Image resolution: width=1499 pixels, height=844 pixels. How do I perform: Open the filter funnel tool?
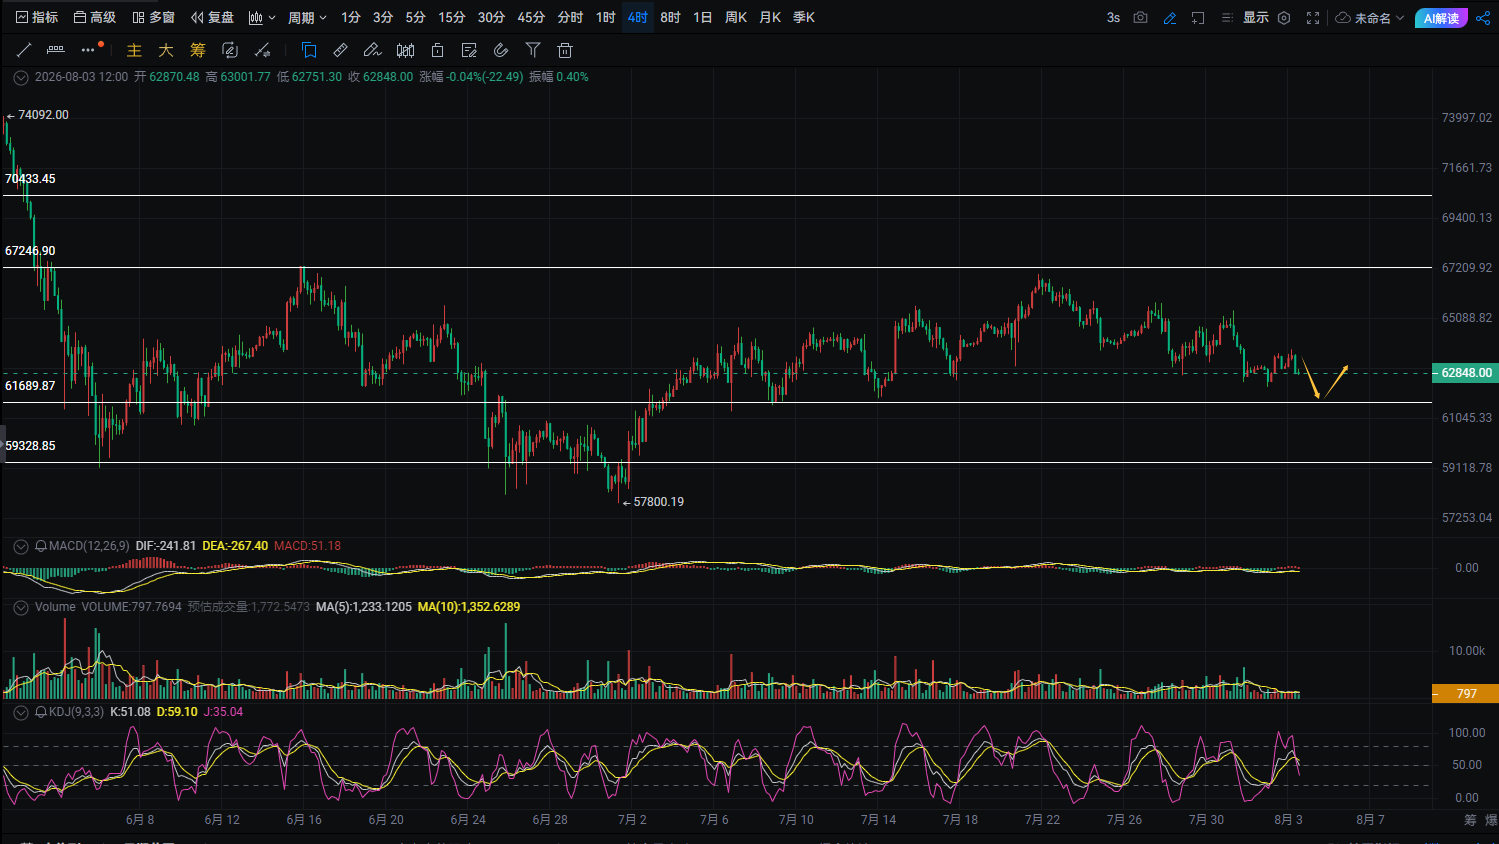533,50
